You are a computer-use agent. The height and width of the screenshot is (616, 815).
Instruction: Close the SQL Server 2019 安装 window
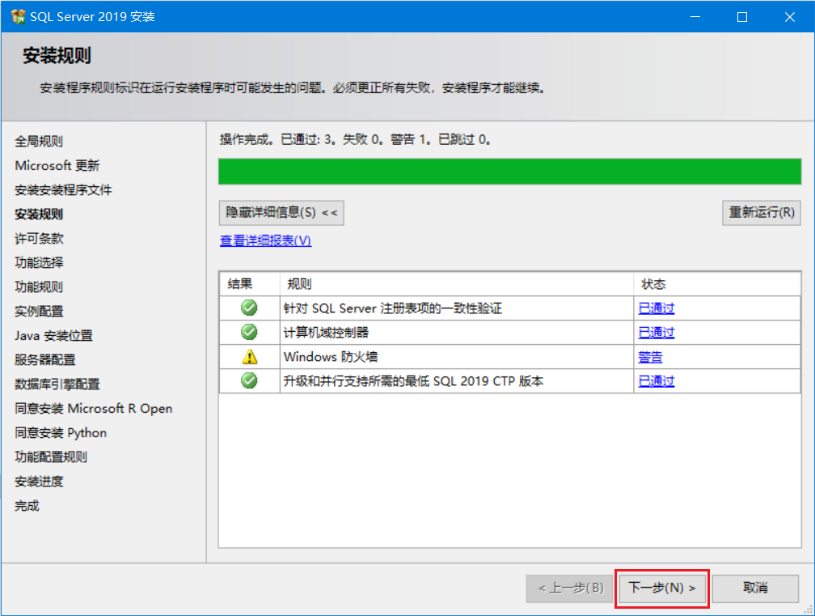tap(790, 17)
